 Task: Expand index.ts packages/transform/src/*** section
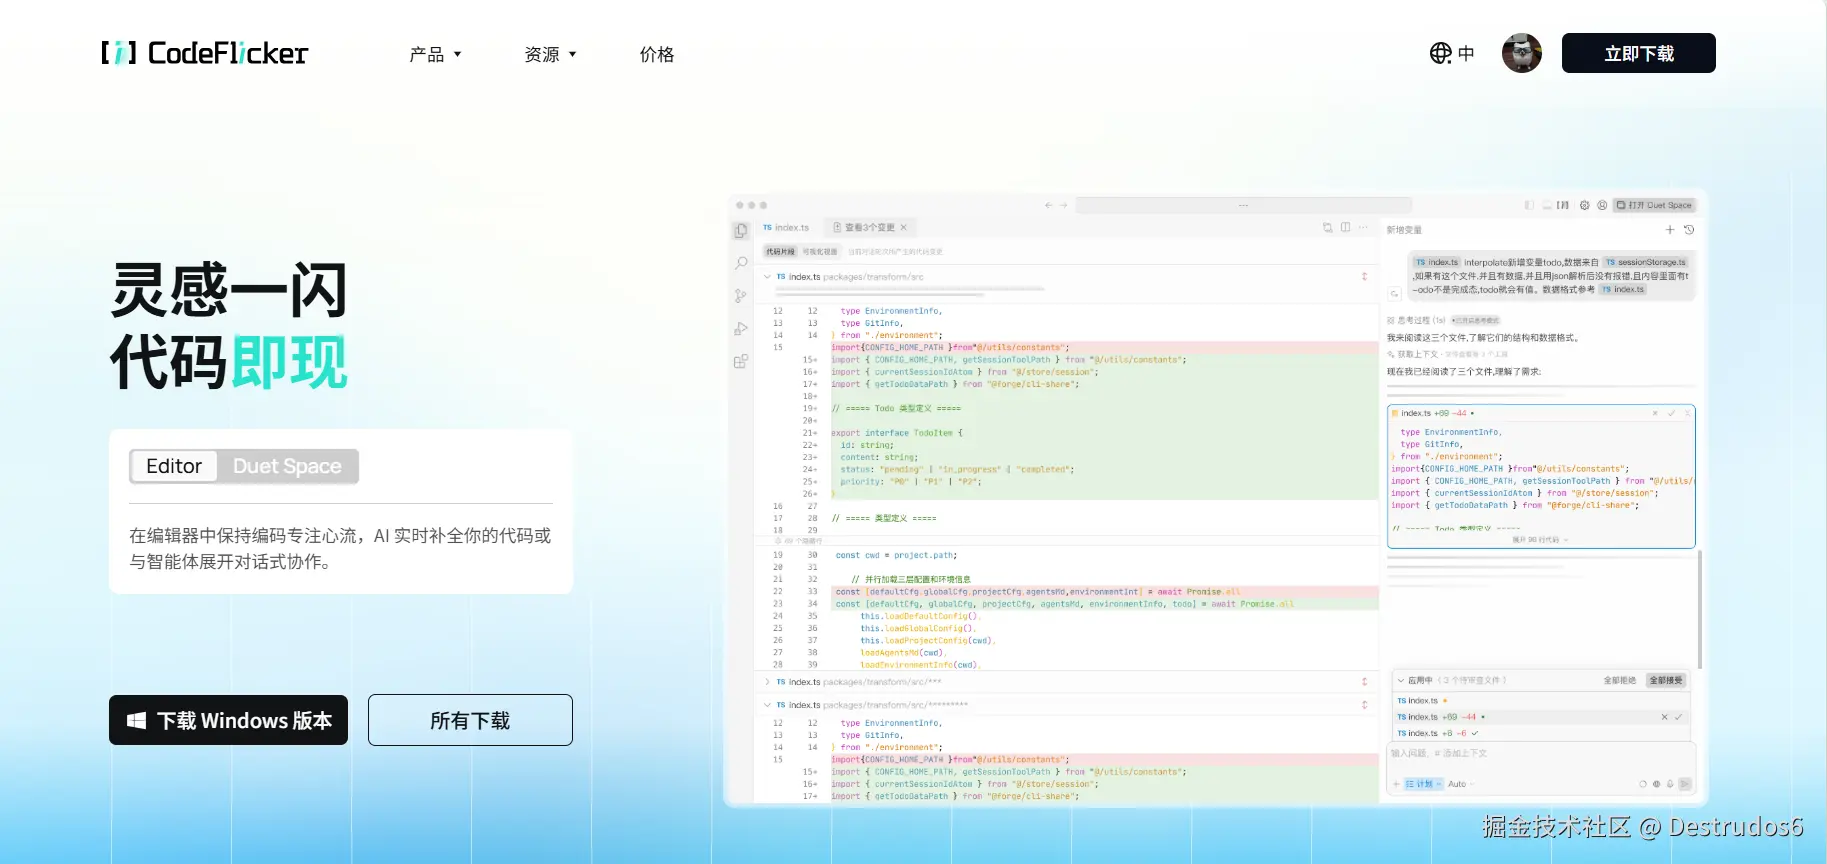pyautogui.click(x=768, y=682)
